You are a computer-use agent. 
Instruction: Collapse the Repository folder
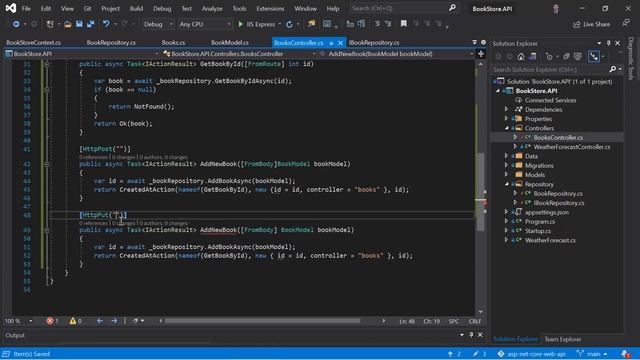click(x=507, y=184)
